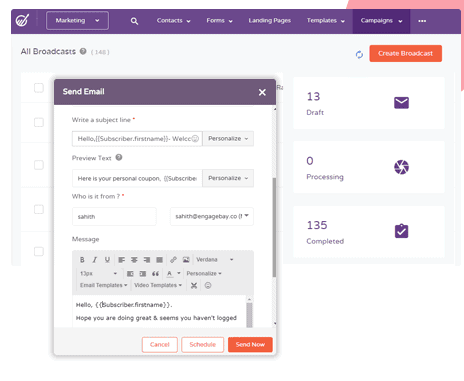Click the text color A icon

(x=170, y=274)
